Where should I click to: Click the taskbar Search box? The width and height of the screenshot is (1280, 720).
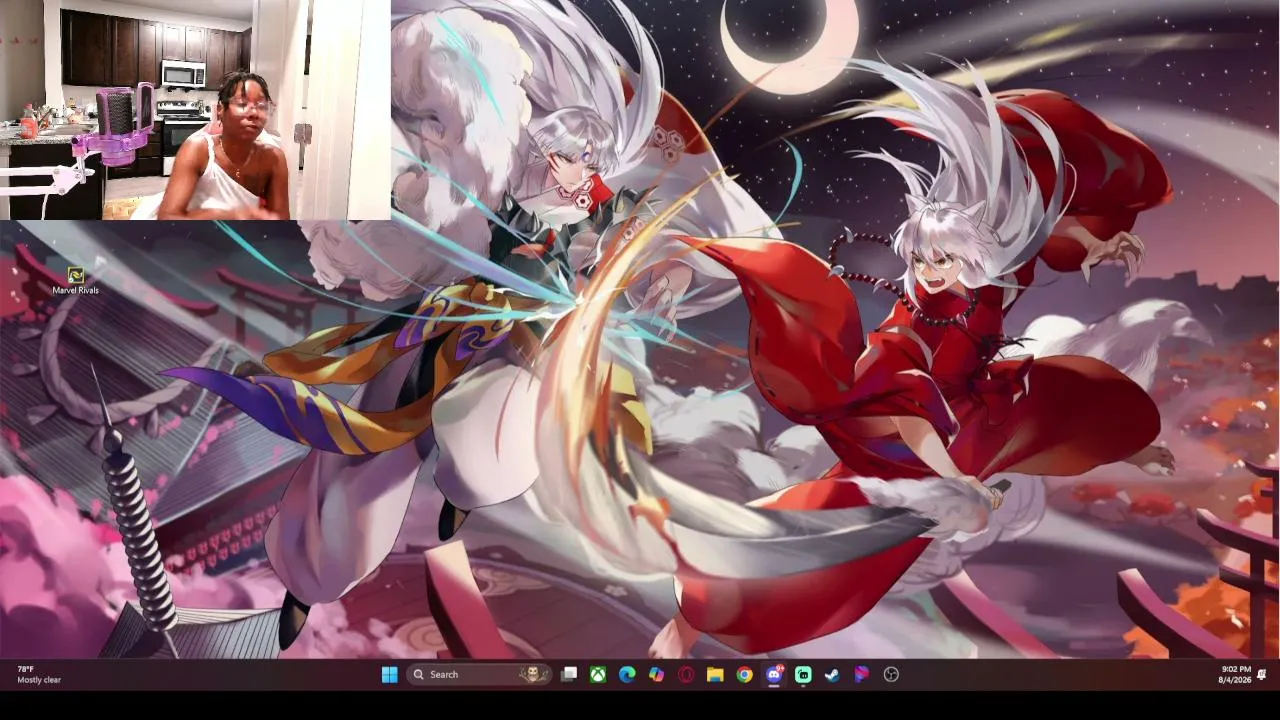pyautogui.click(x=479, y=675)
